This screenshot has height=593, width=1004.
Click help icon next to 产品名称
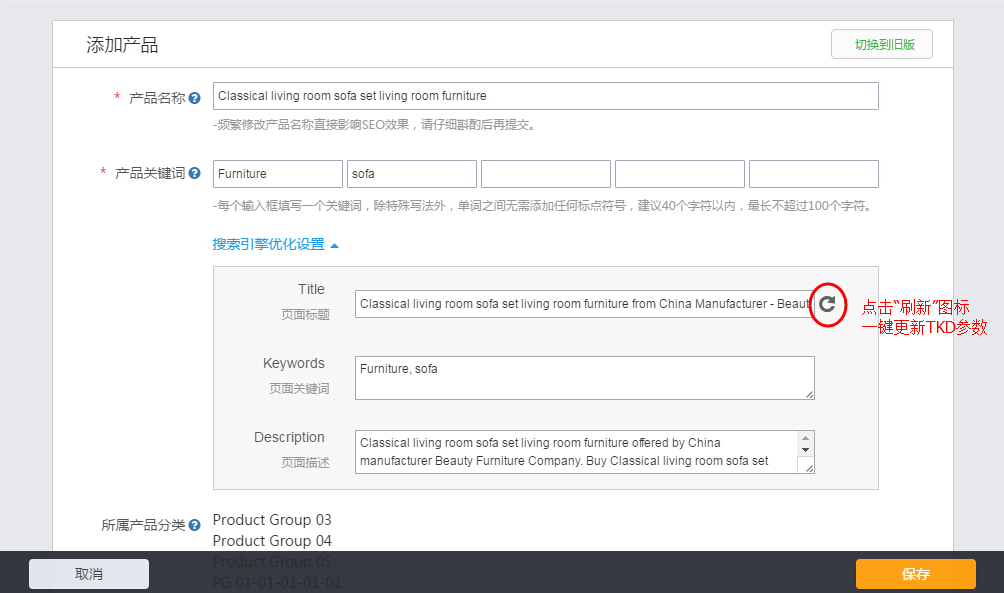click(x=195, y=98)
